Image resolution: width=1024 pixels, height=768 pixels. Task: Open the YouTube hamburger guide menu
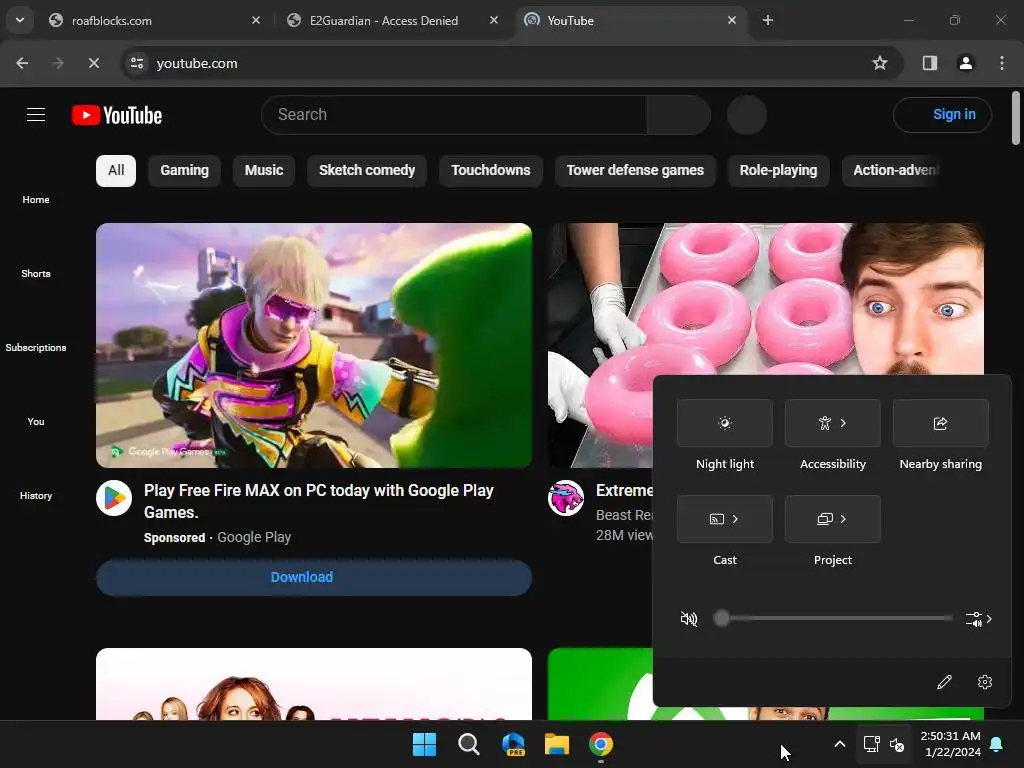[x=36, y=115]
